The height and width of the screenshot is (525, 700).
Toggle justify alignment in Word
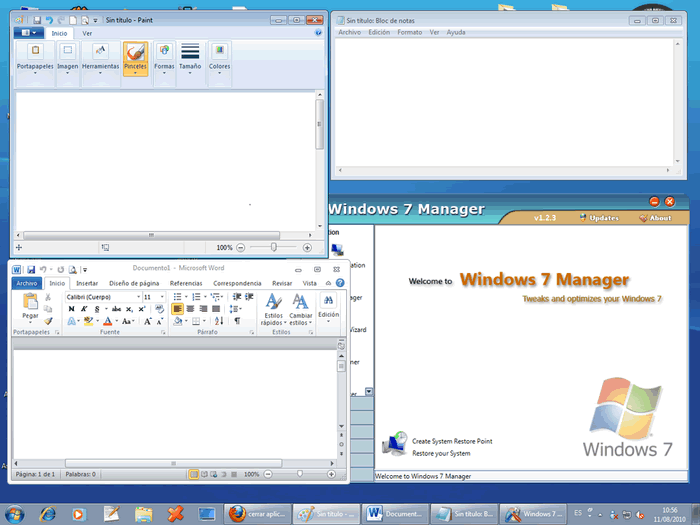[x=216, y=309]
